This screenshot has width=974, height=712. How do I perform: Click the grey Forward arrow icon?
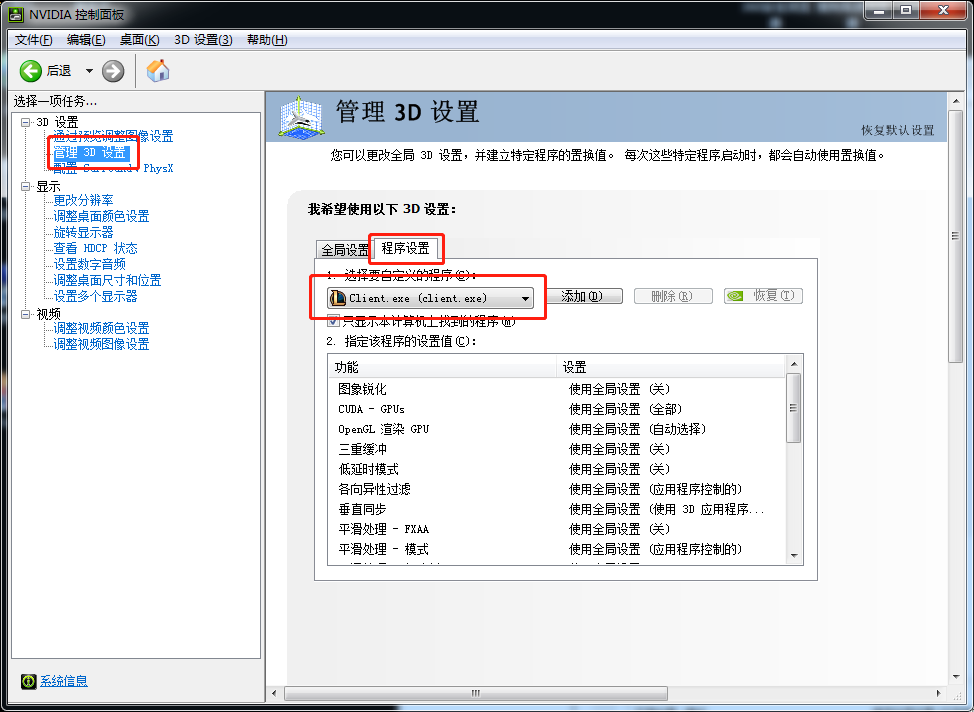click(x=113, y=71)
